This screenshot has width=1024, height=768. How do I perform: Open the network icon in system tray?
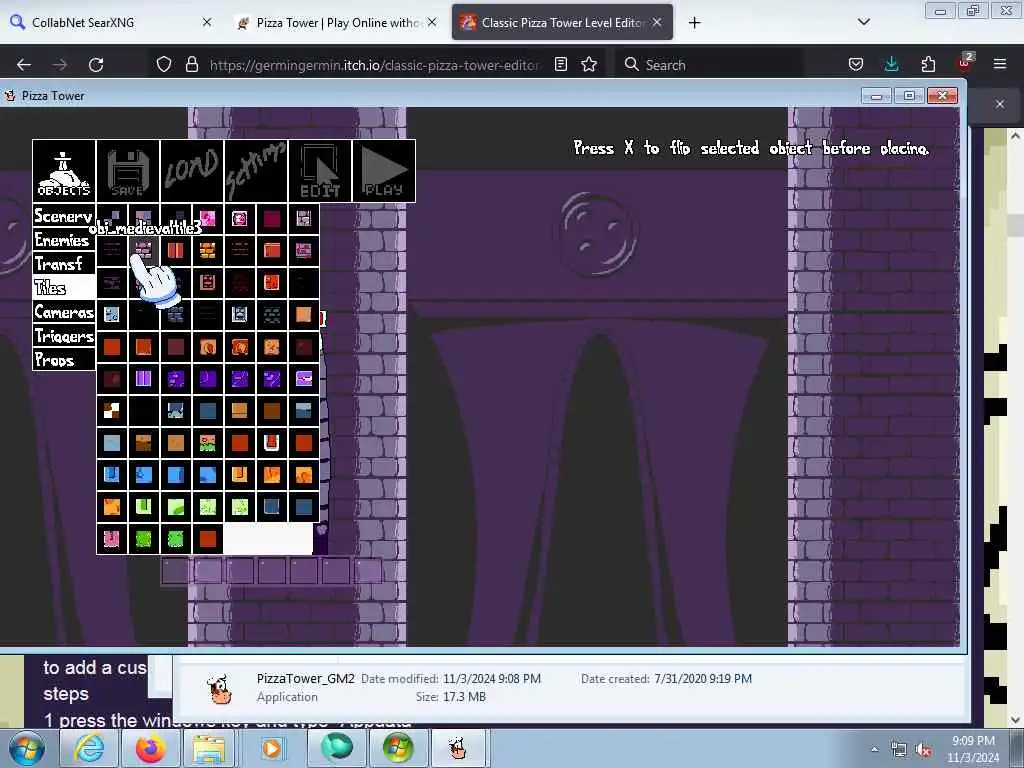[x=899, y=750]
